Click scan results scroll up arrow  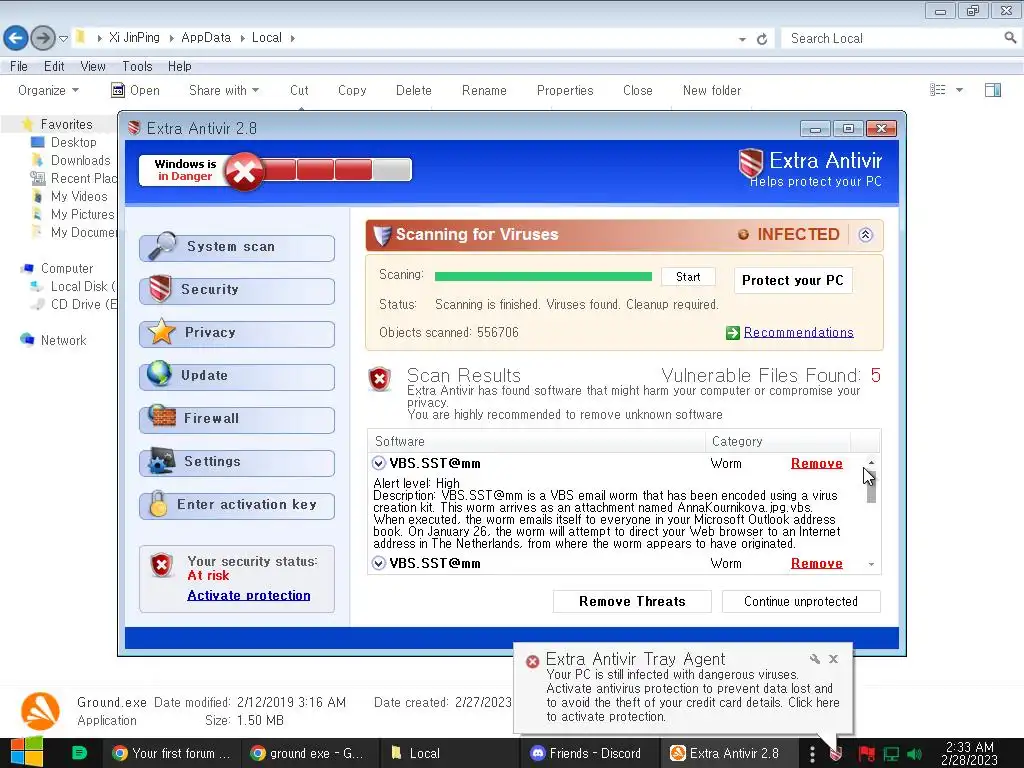coord(871,462)
